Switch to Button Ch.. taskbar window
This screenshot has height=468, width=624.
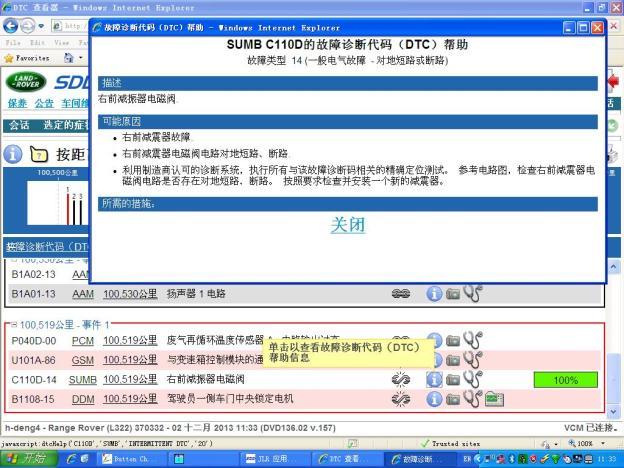point(131,459)
